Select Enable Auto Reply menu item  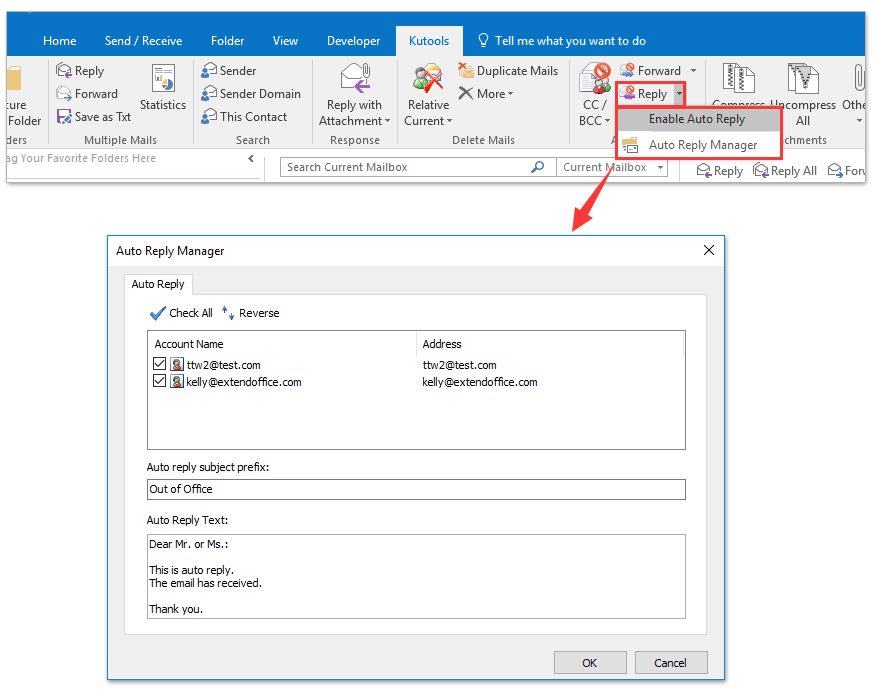pos(696,119)
